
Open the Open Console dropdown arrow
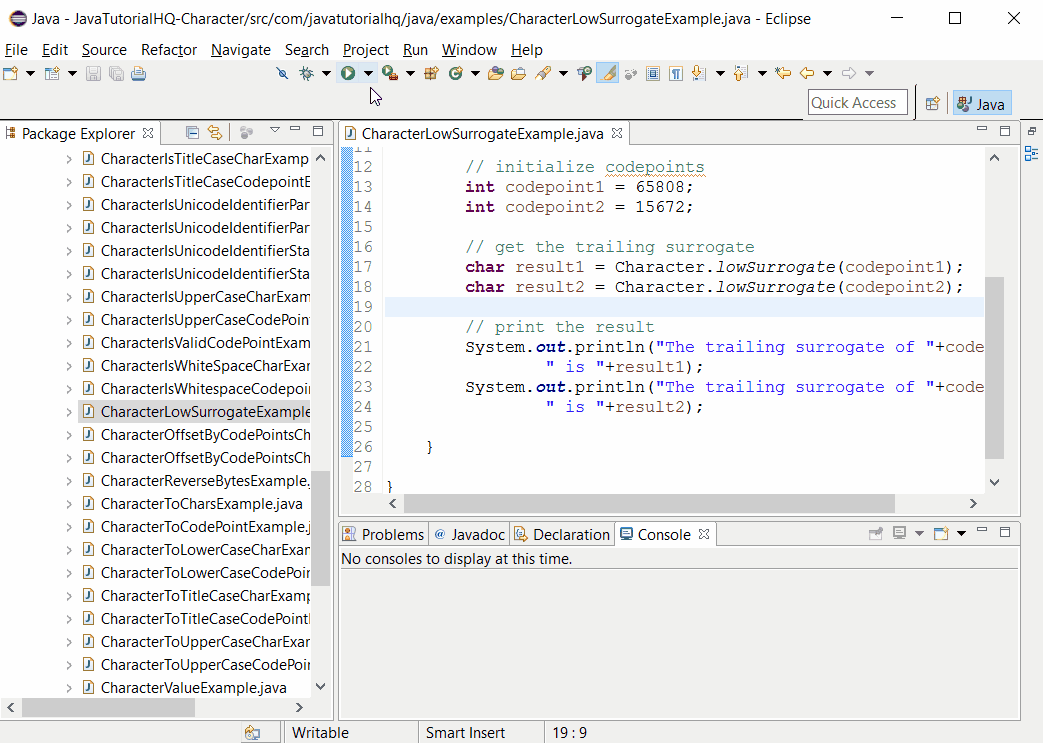961,533
